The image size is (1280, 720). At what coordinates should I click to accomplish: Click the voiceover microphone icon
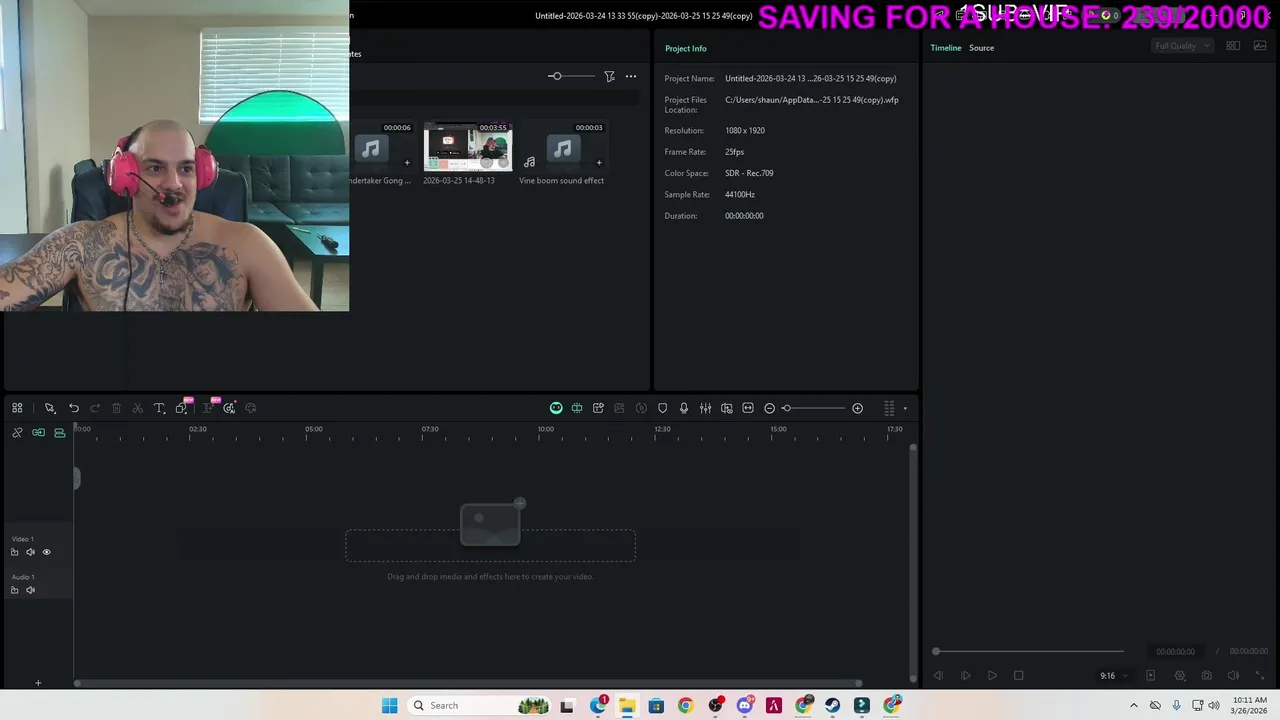point(684,408)
